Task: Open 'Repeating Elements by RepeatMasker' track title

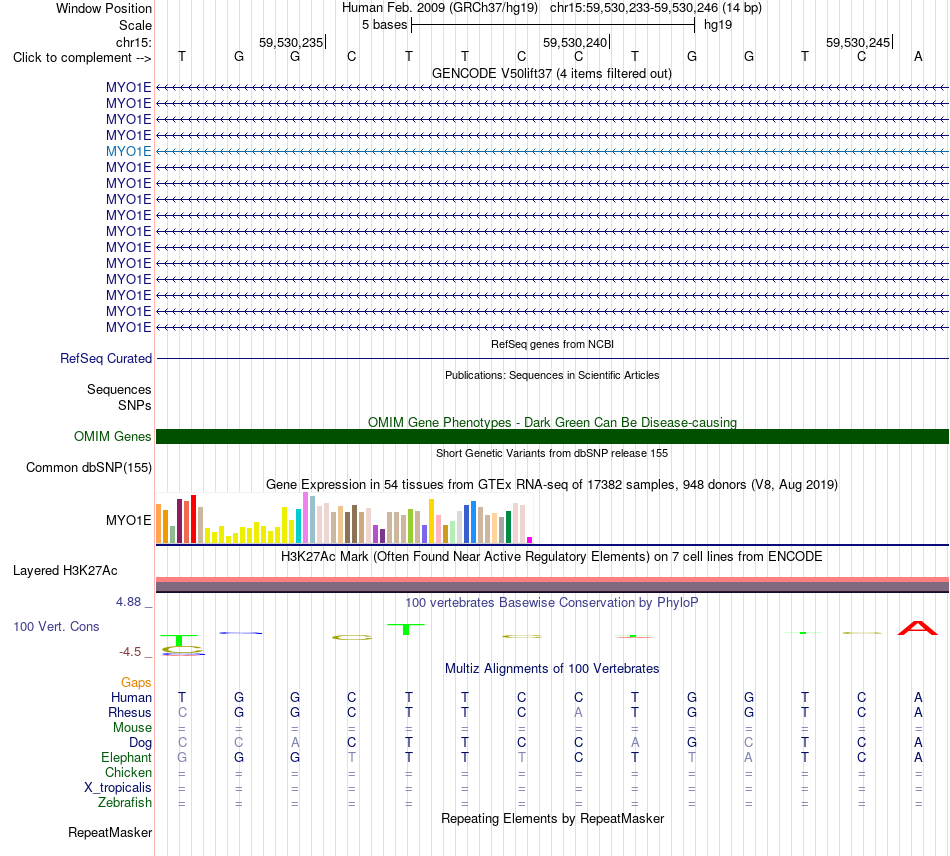Action: [x=552, y=819]
